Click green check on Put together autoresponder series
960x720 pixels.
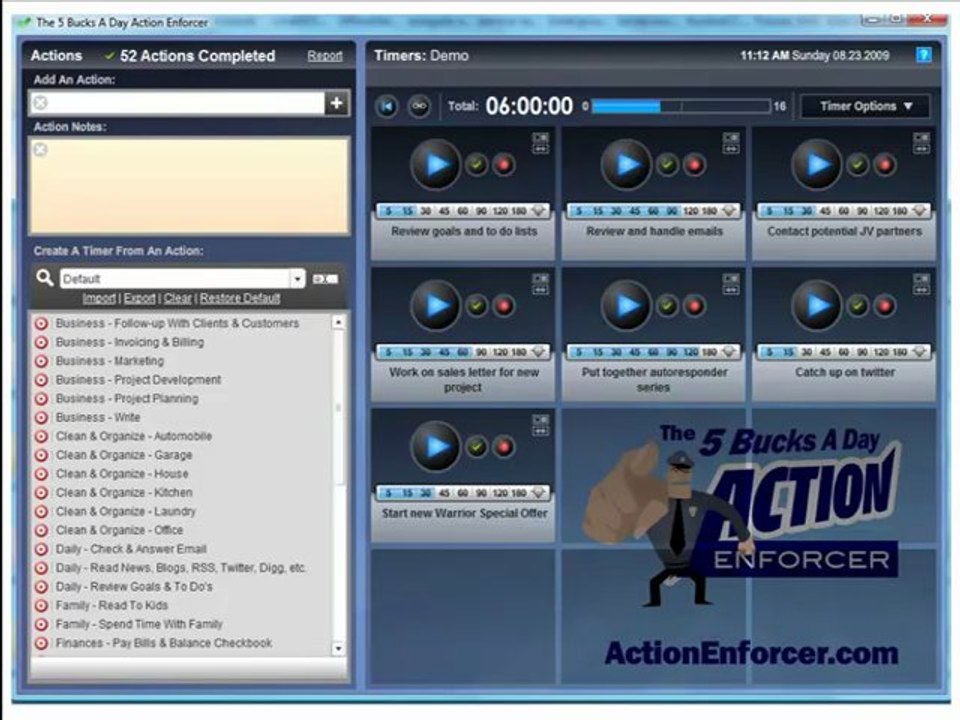[667, 305]
